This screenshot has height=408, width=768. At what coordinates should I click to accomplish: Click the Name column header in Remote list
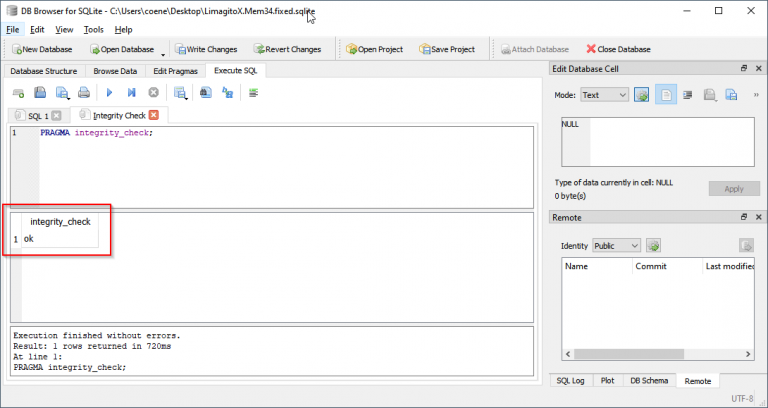597,266
